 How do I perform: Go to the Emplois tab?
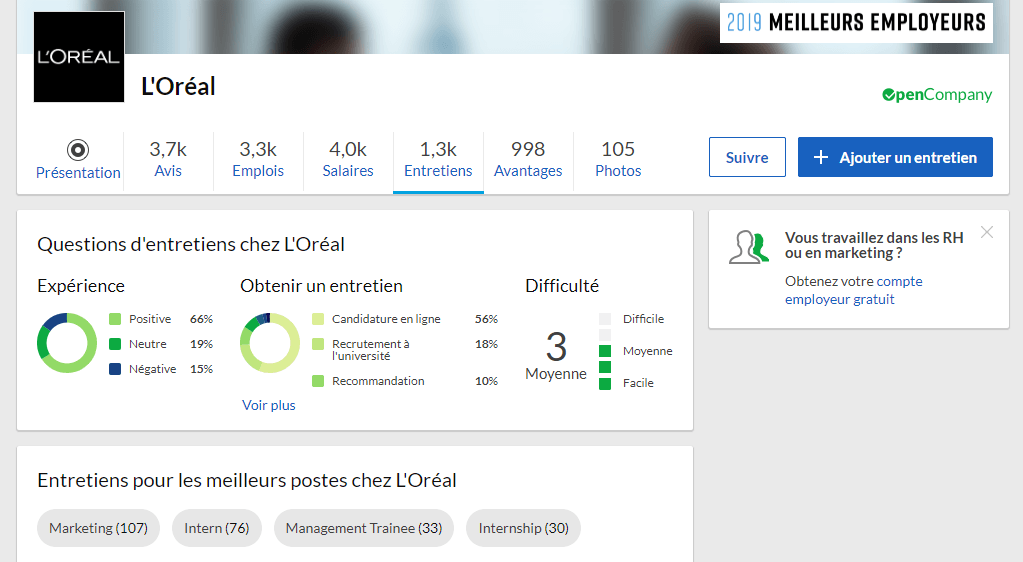[258, 159]
